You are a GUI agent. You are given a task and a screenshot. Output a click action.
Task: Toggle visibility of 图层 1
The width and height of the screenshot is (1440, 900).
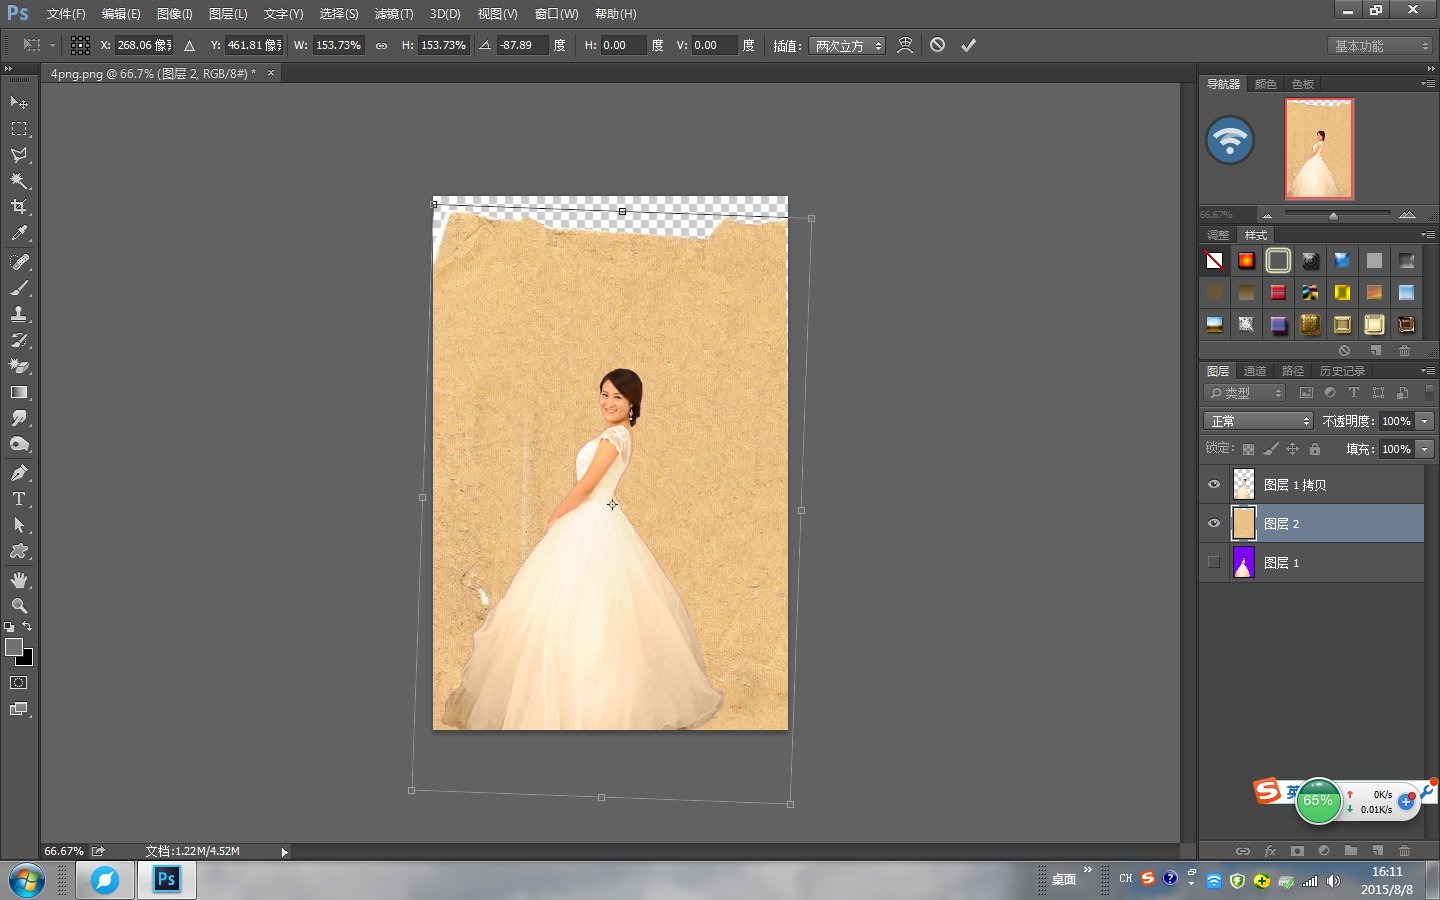click(1213, 562)
